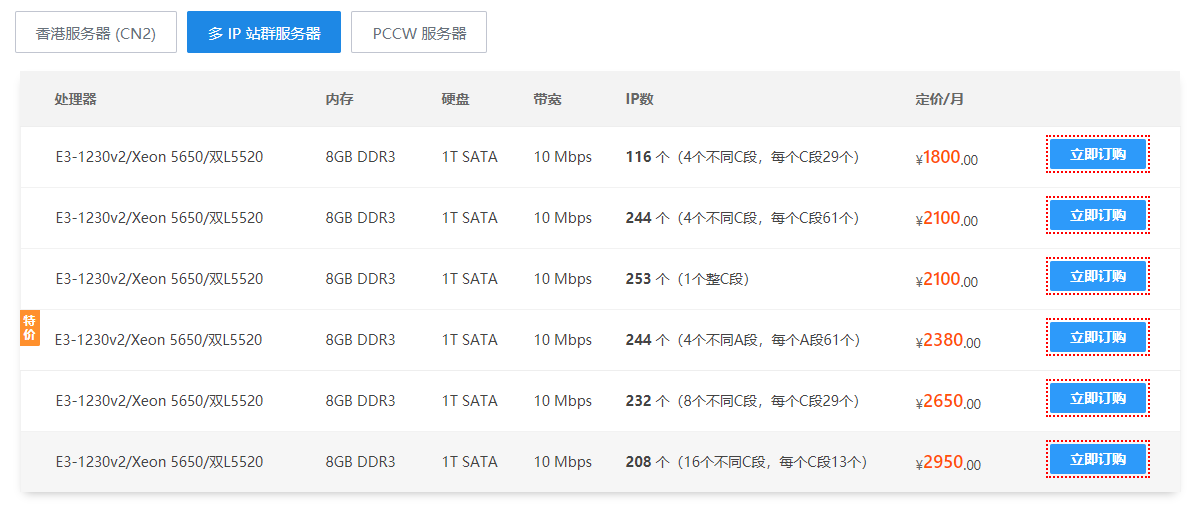Click the 内存 column header
This screenshot has height=508, width=1191.
click(x=340, y=99)
